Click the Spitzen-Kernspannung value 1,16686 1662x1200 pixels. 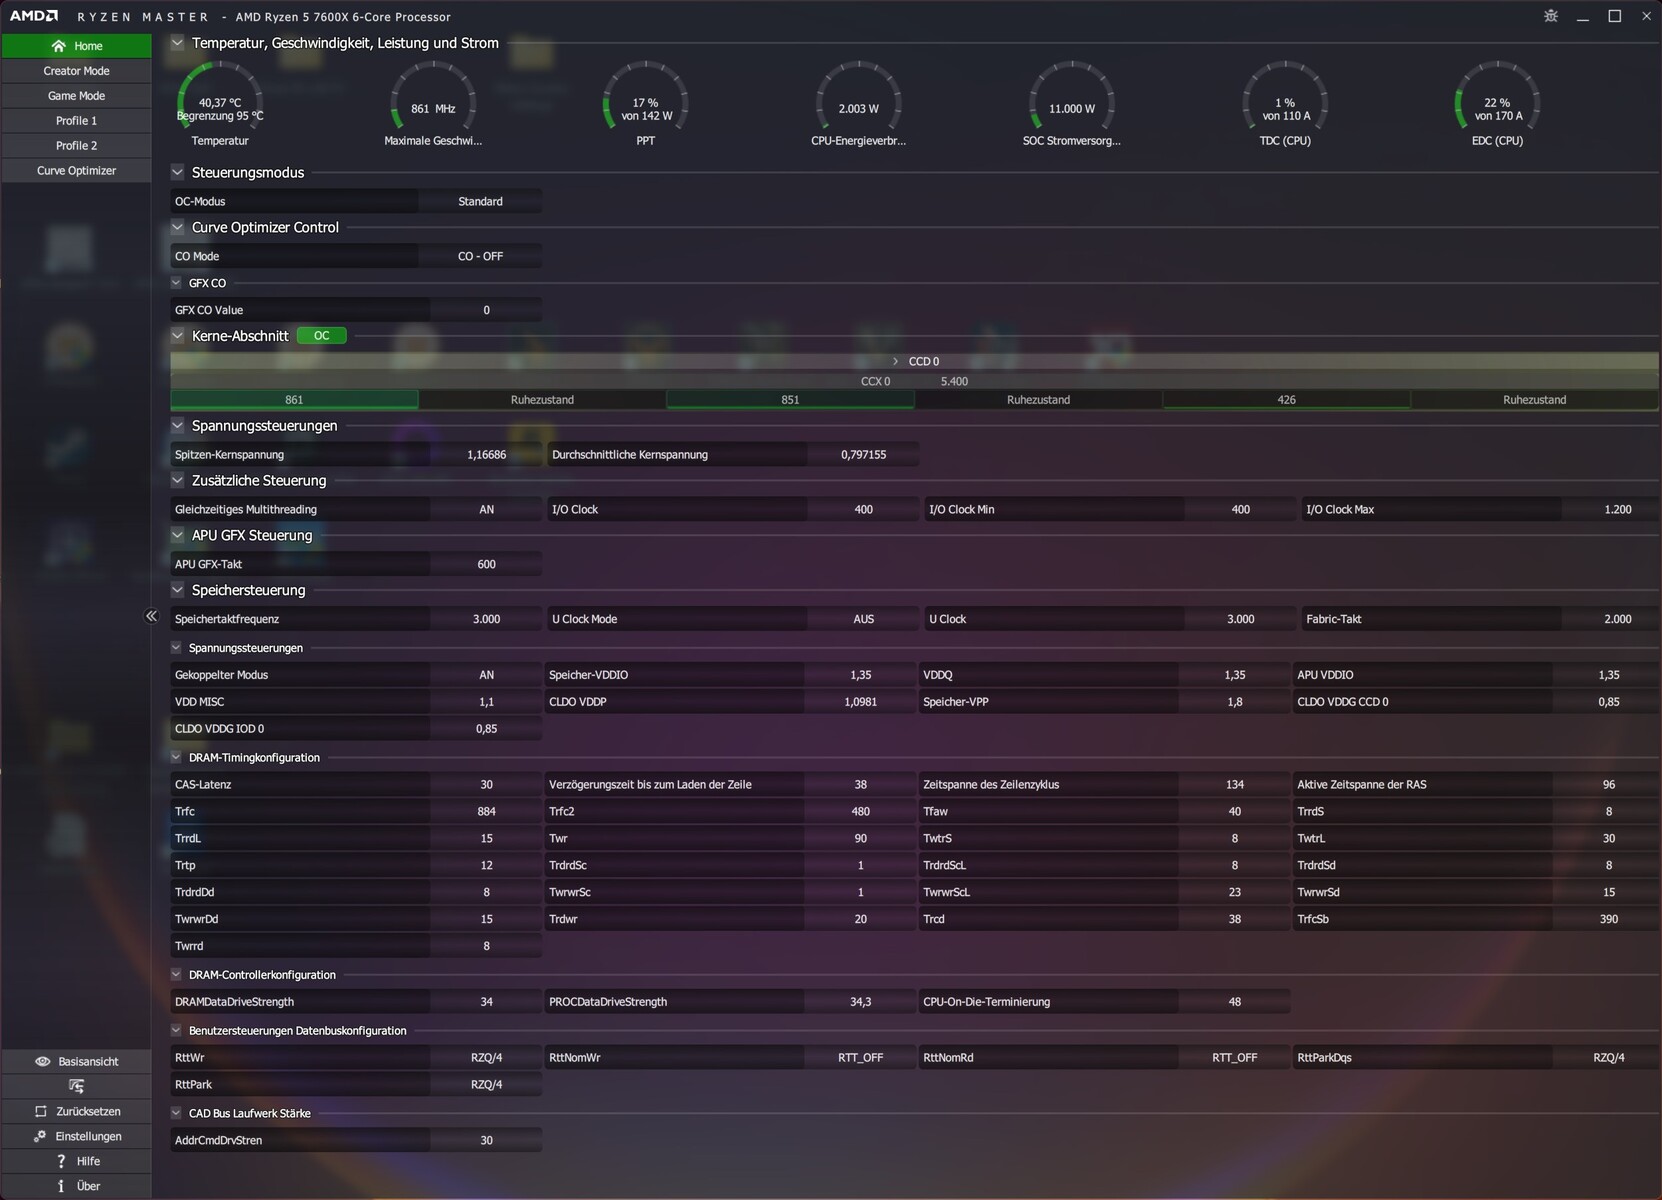pos(487,454)
